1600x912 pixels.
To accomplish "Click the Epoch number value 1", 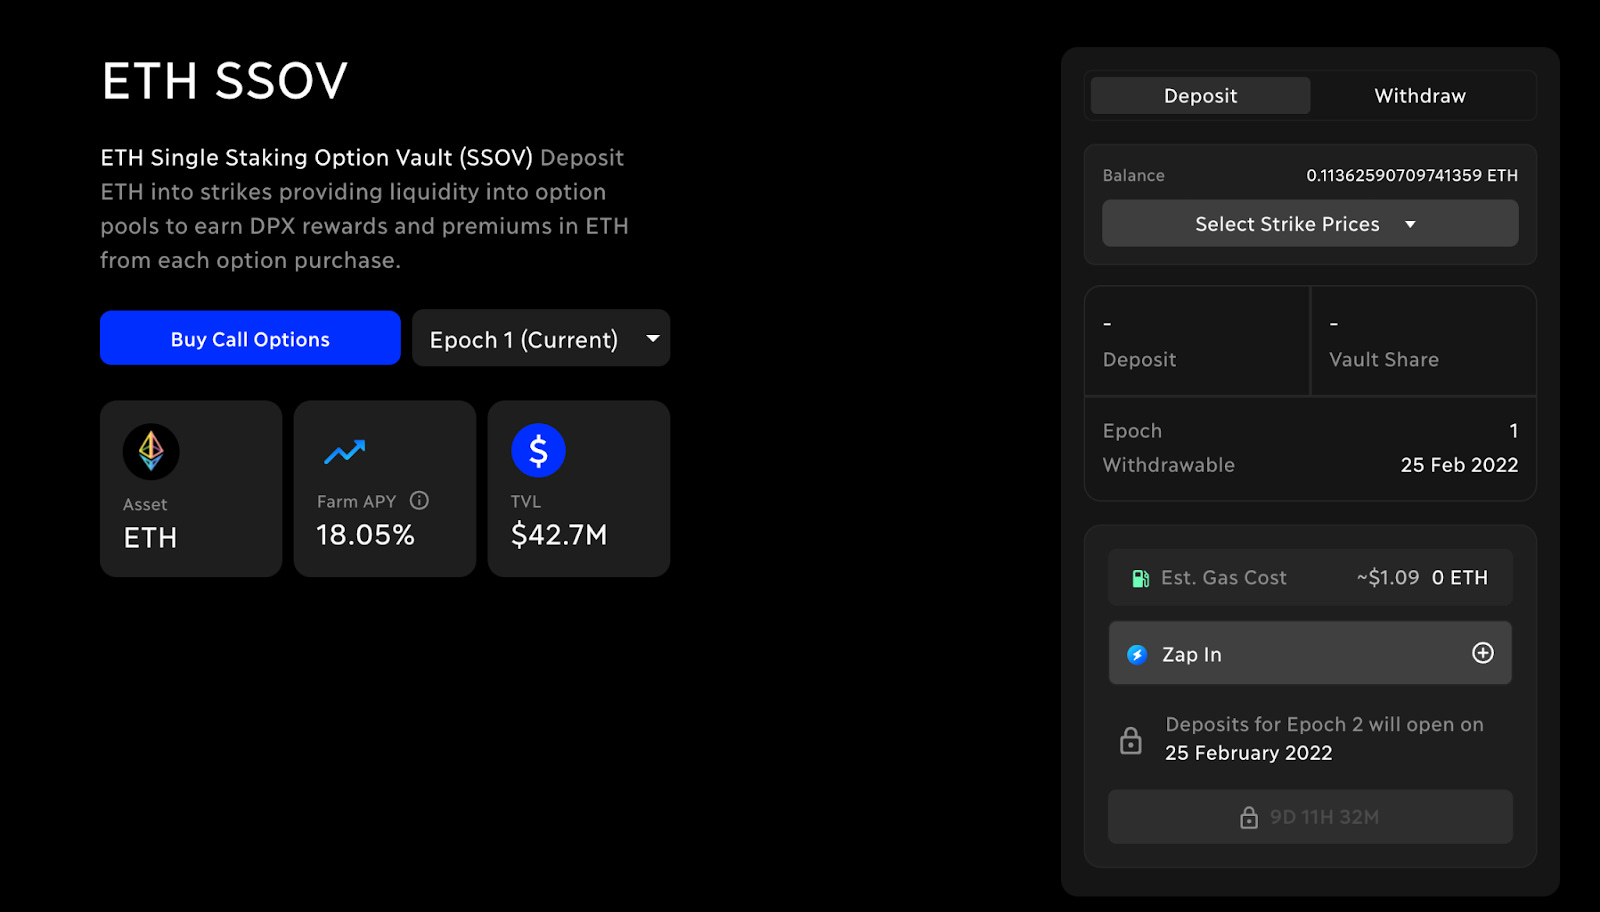I will [x=1513, y=431].
